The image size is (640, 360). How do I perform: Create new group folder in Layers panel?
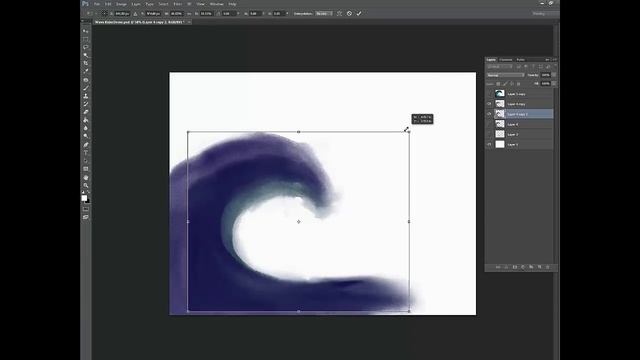click(x=531, y=267)
